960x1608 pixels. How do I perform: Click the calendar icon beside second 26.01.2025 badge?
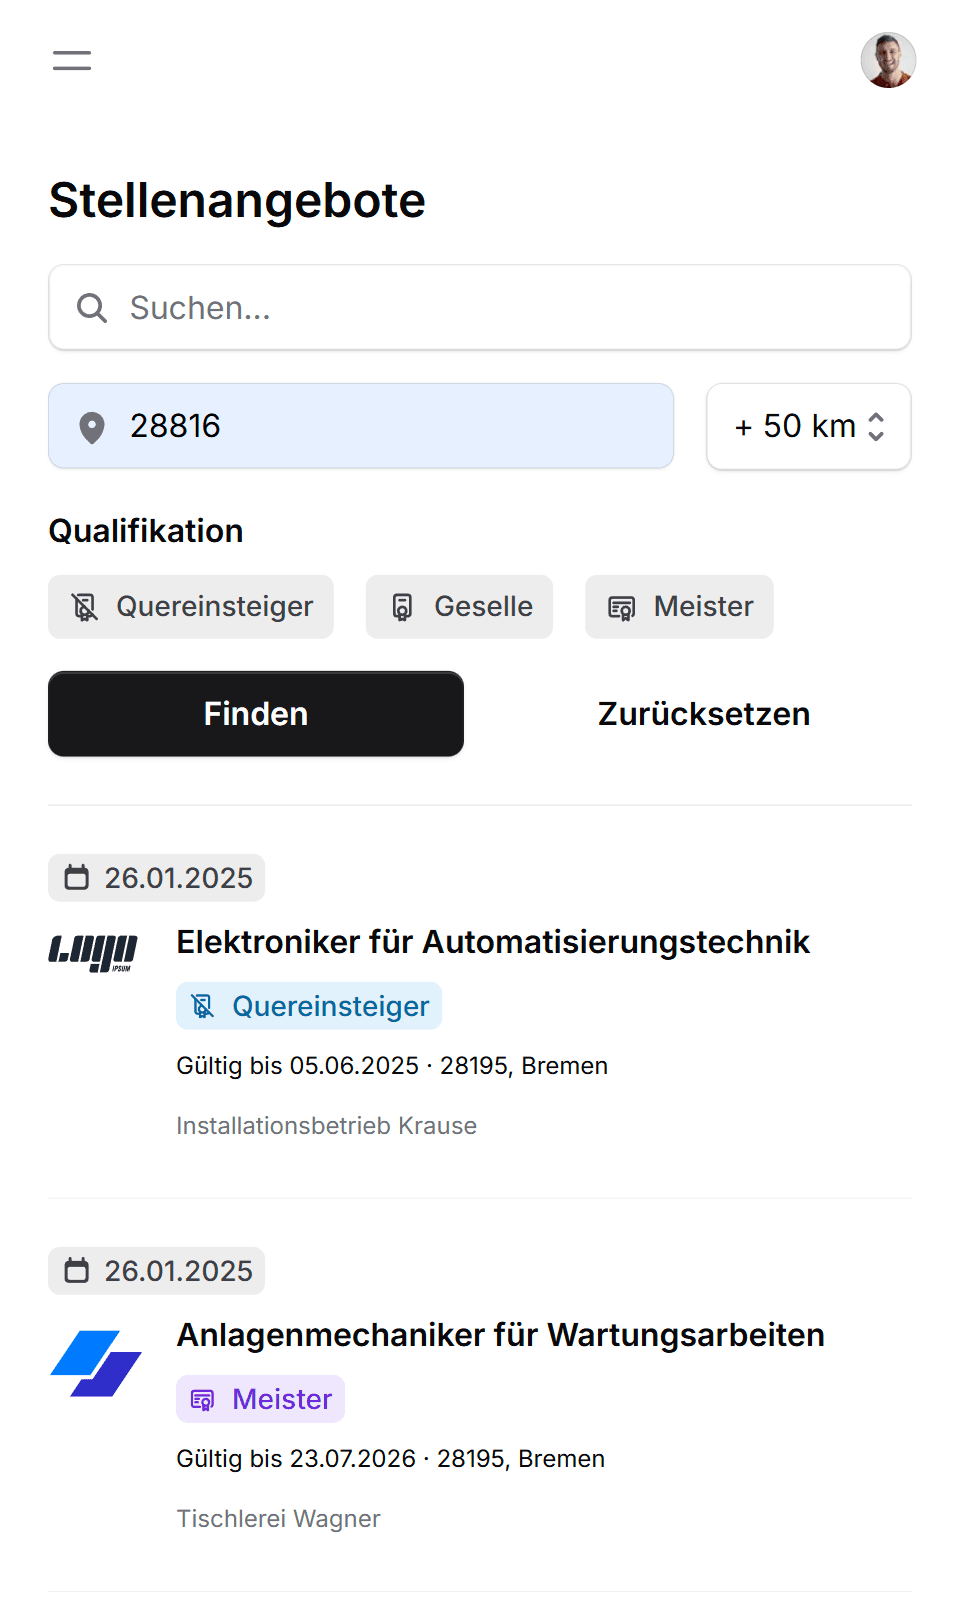pyautogui.click(x=78, y=1270)
